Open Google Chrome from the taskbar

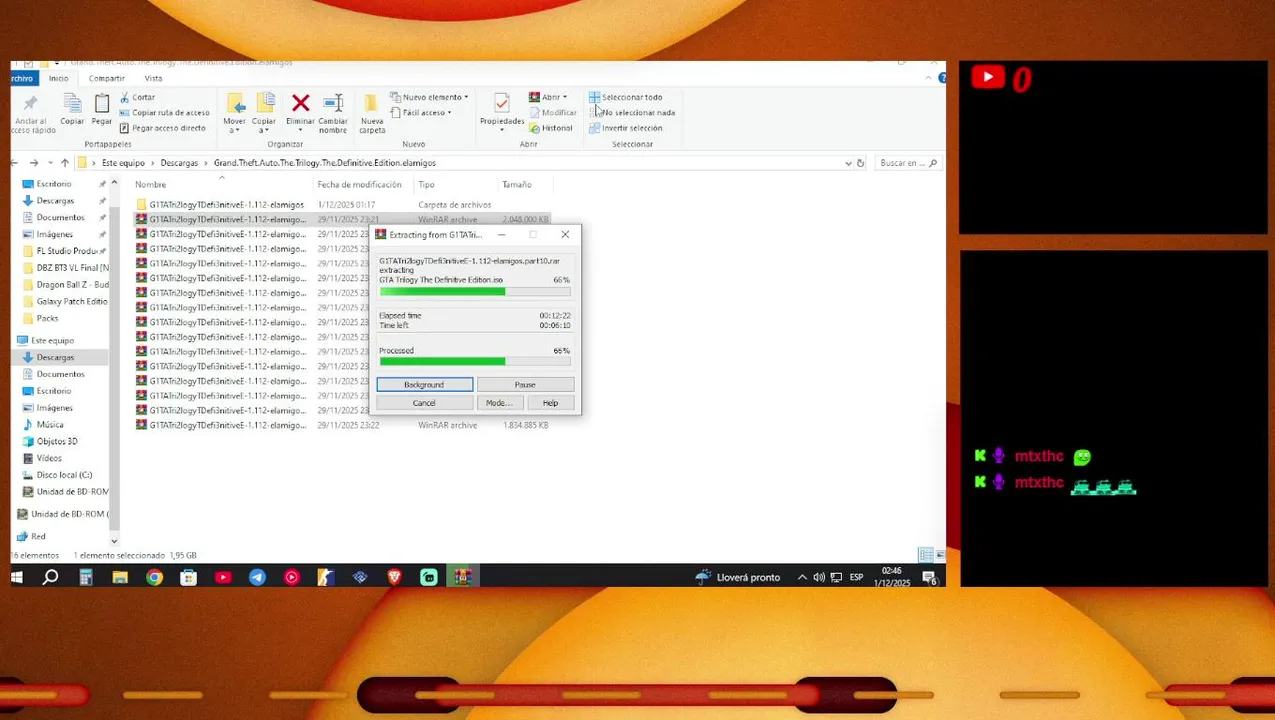(x=154, y=577)
